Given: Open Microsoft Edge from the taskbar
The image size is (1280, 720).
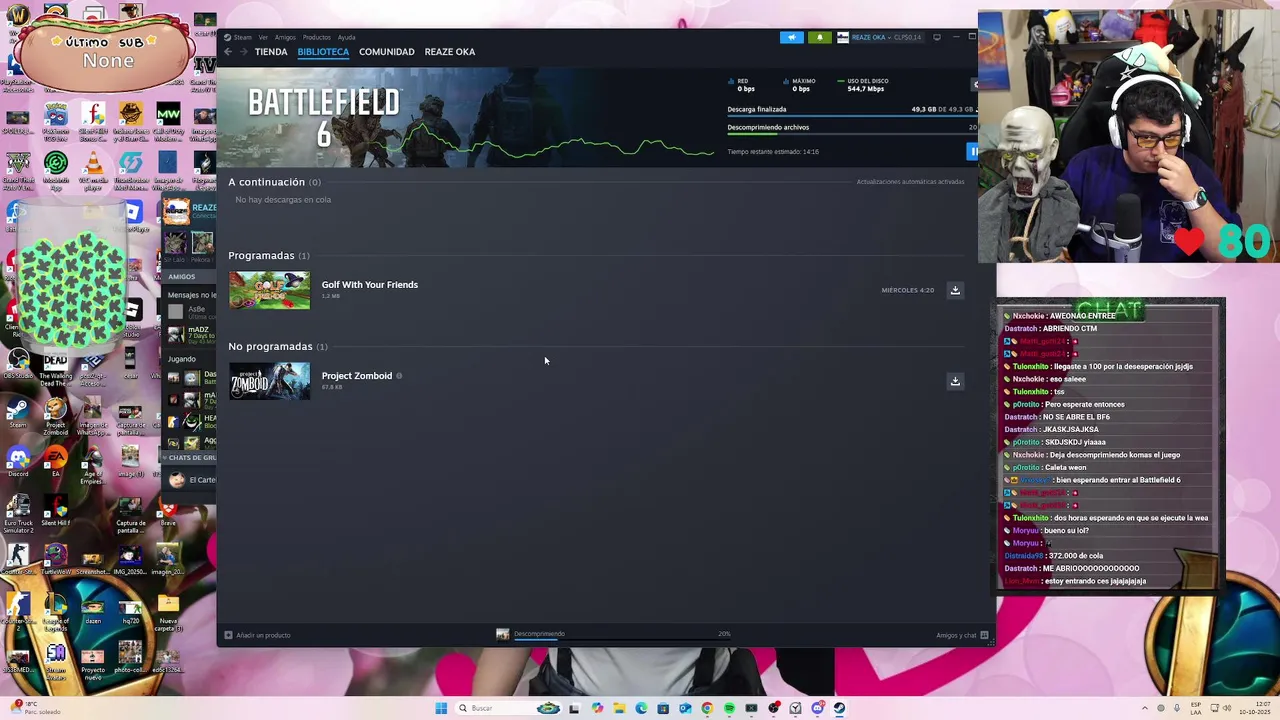Looking at the screenshot, I should tap(641, 708).
